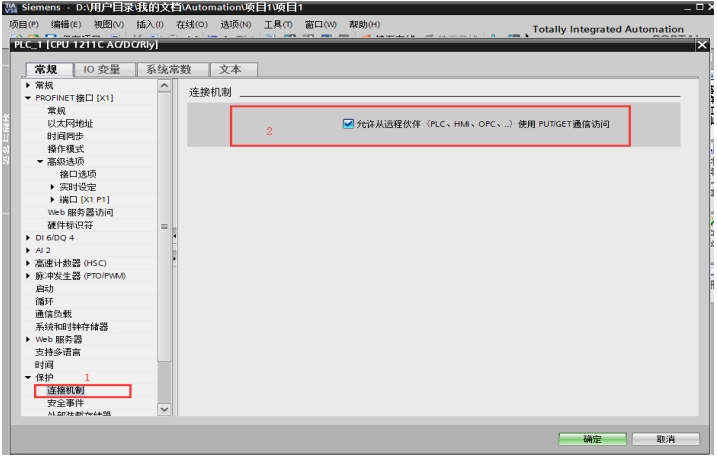Viewport: 717px width, 457px height.
Task: Select 支持多语言 in the tree
Action: point(58,352)
